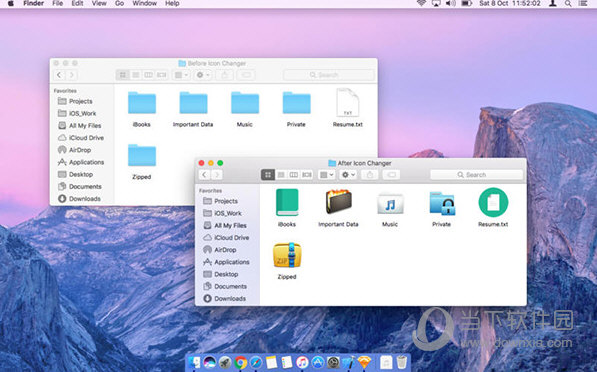Open the iBooks green book folder
The height and width of the screenshot is (372, 597).
[x=287, y=203]
